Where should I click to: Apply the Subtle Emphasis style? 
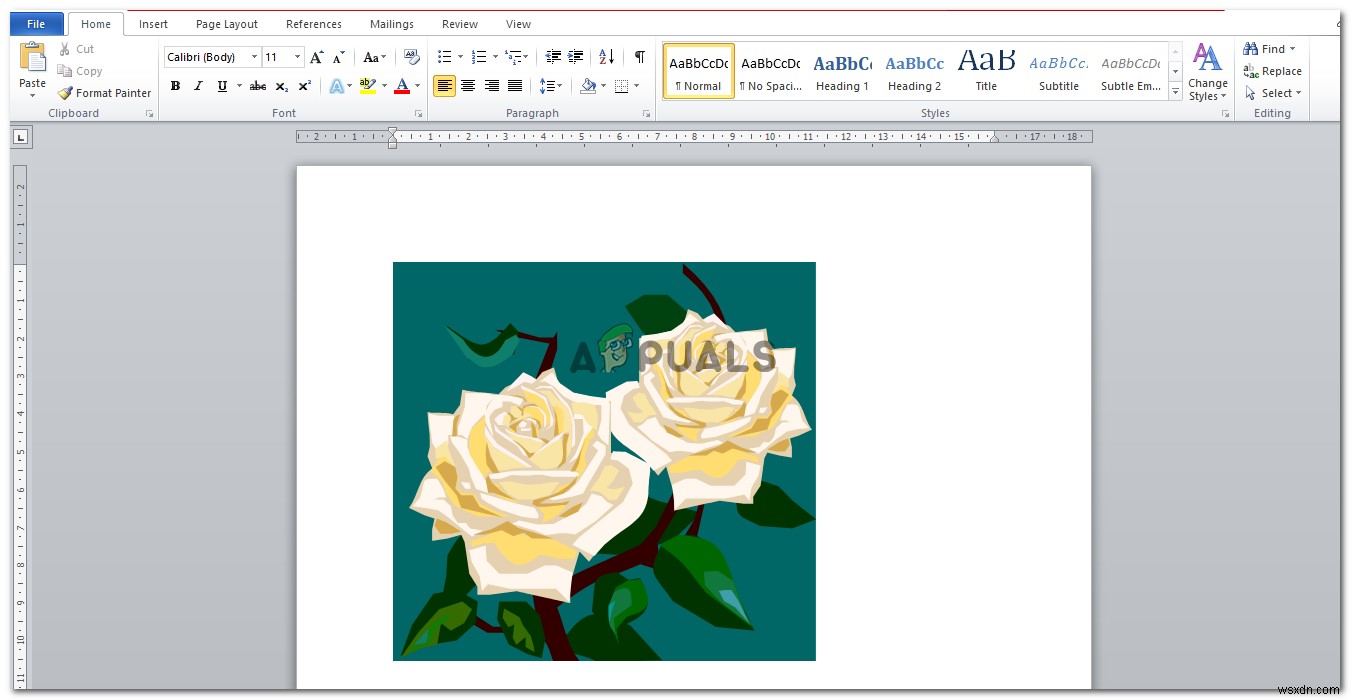[1130, 72]
